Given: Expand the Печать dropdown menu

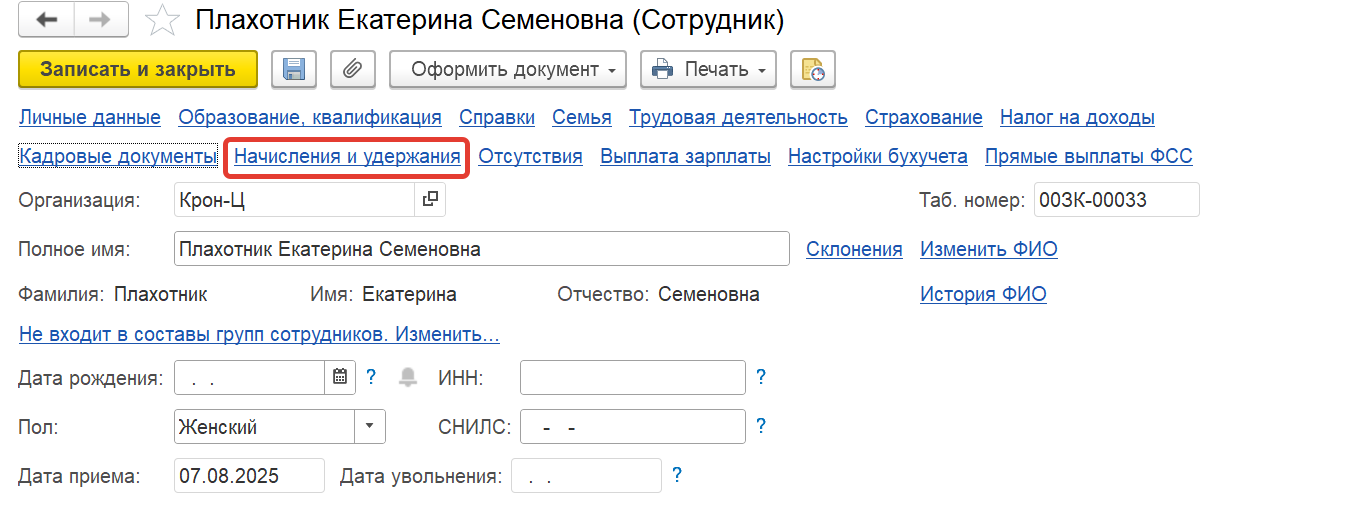Looking at the screenshot, I should pyautogui.click(x=708, y=69).
